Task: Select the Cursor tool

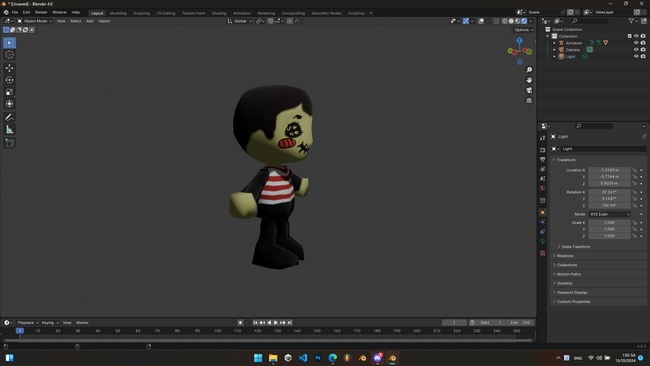Action: 10,55
